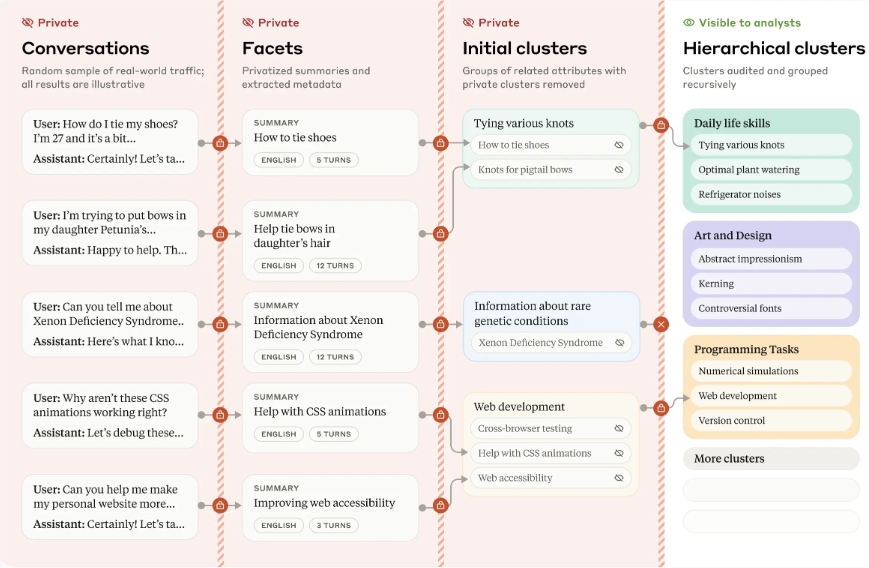Click lock icon right of Web development initial cluster
869x568 pixels.
(x=660, y=408)
